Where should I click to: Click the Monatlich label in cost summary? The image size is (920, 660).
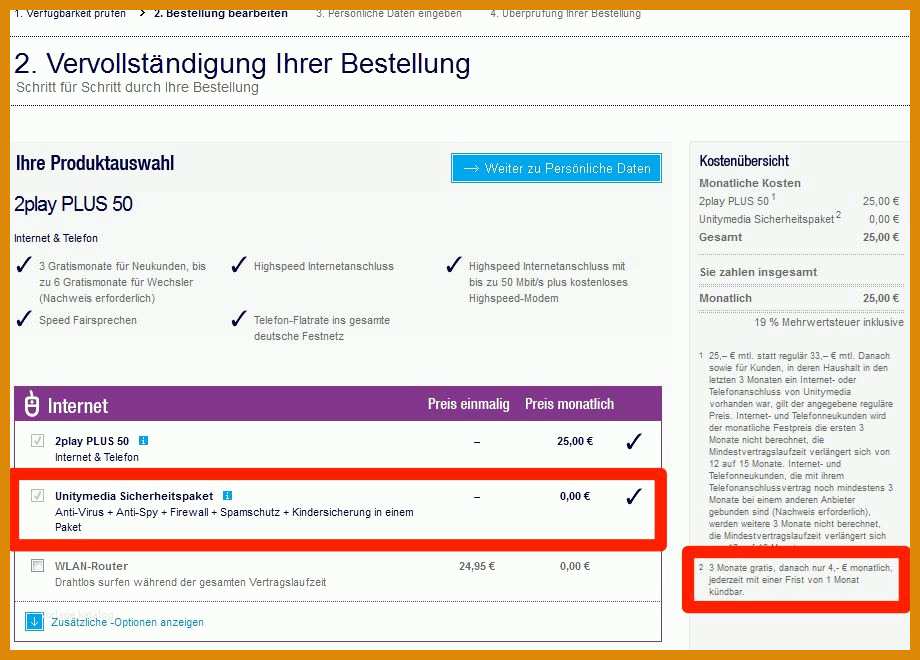tap(725, 298)
